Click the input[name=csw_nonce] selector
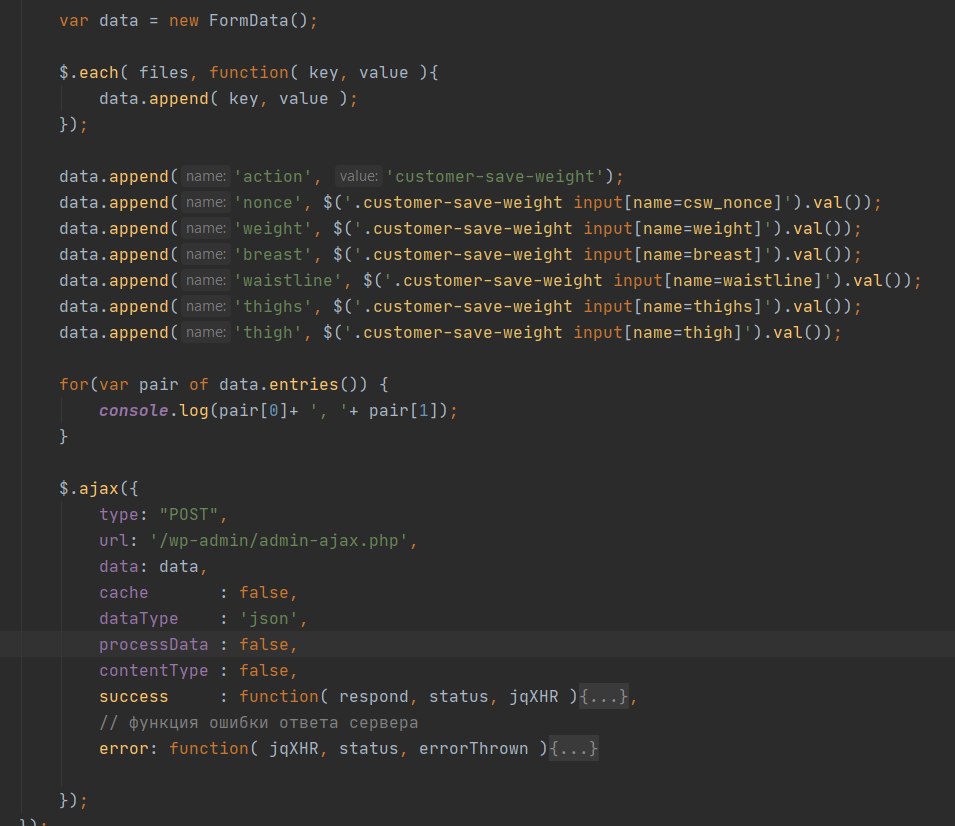The image size is (955, 826). [x=677, y=202]
